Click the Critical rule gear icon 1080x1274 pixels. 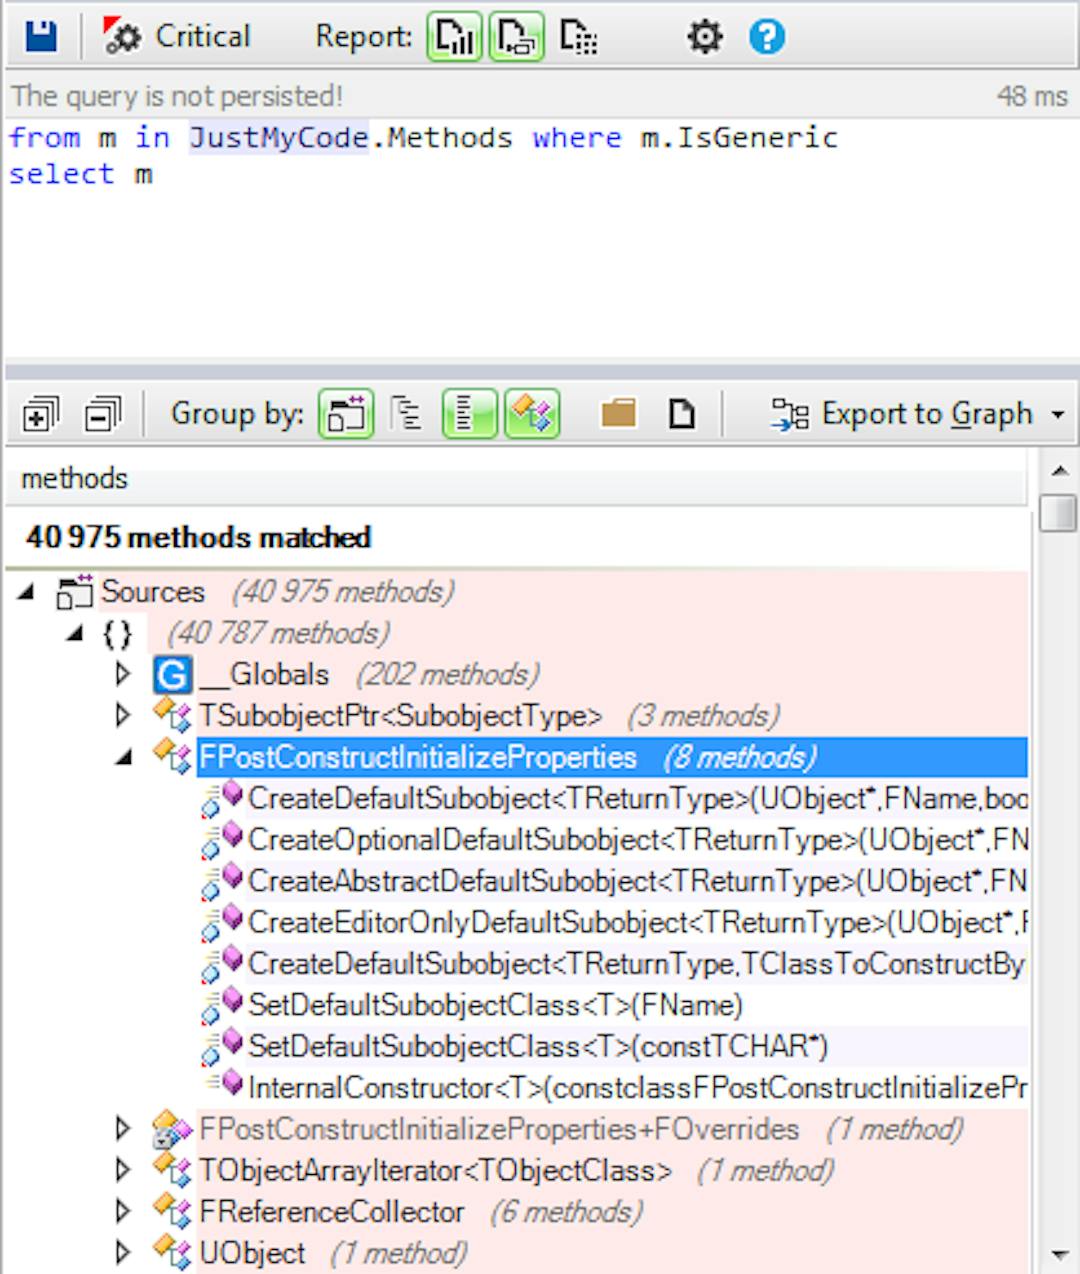[122, 37]
